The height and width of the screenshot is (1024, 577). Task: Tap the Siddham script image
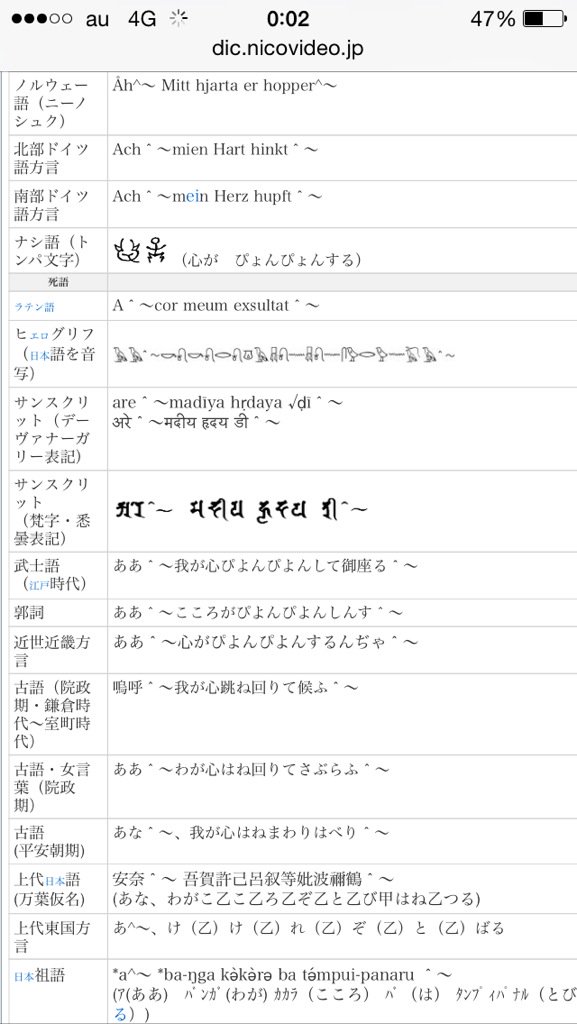(241, 510)
